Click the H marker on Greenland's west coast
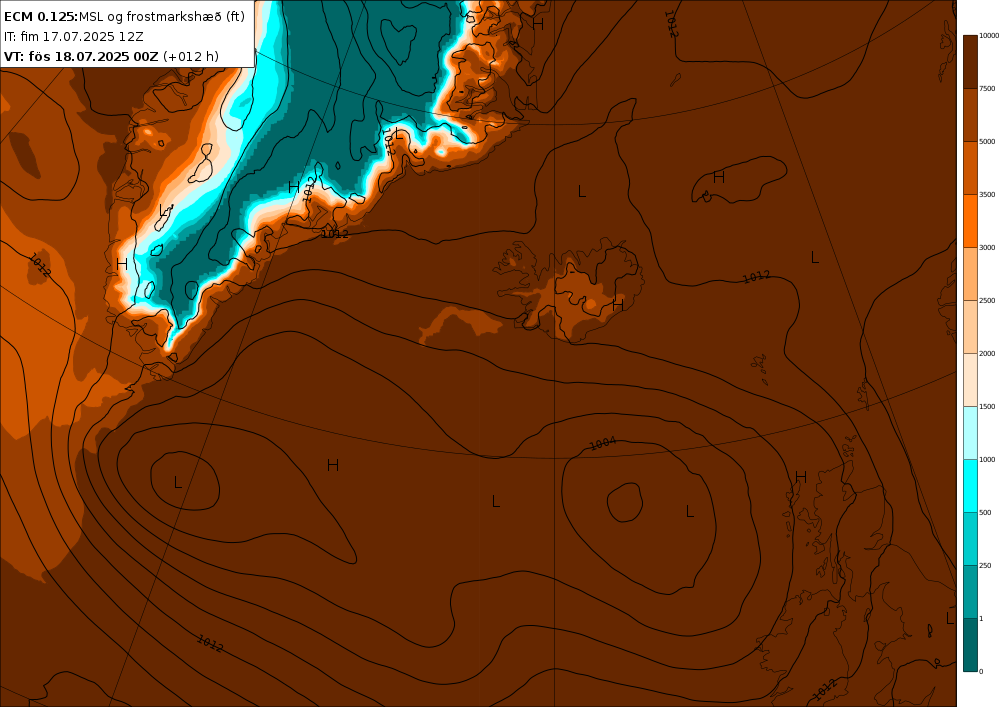1000x707 pixels. (122, 264)
